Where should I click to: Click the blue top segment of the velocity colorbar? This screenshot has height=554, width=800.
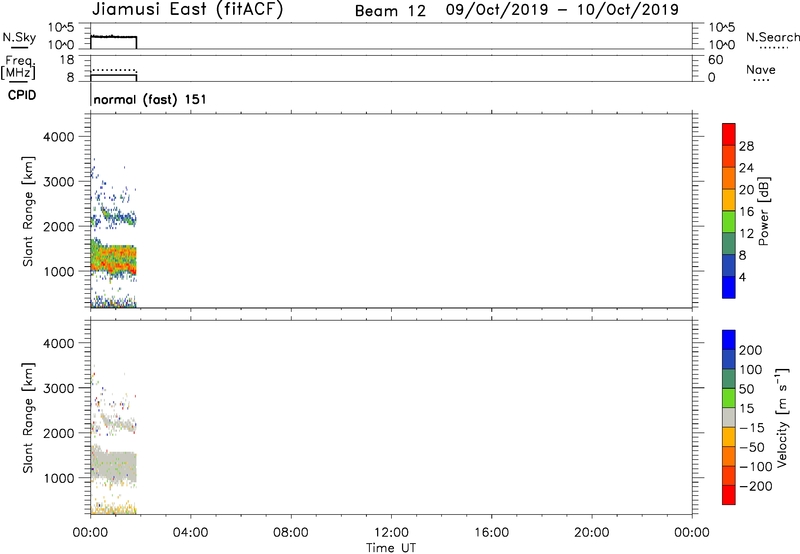pos(729,340)
